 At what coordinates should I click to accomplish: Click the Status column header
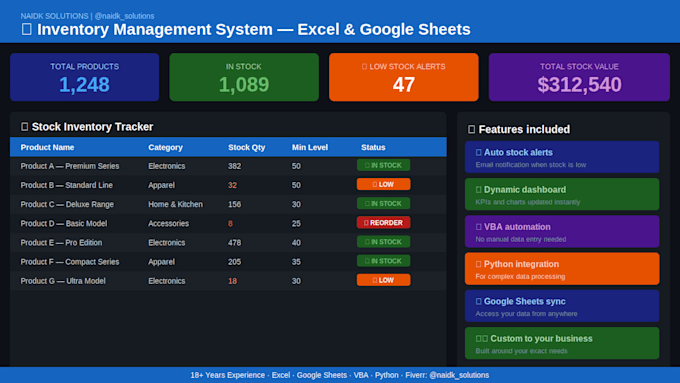pyautogui.click(x=373, y=147)
